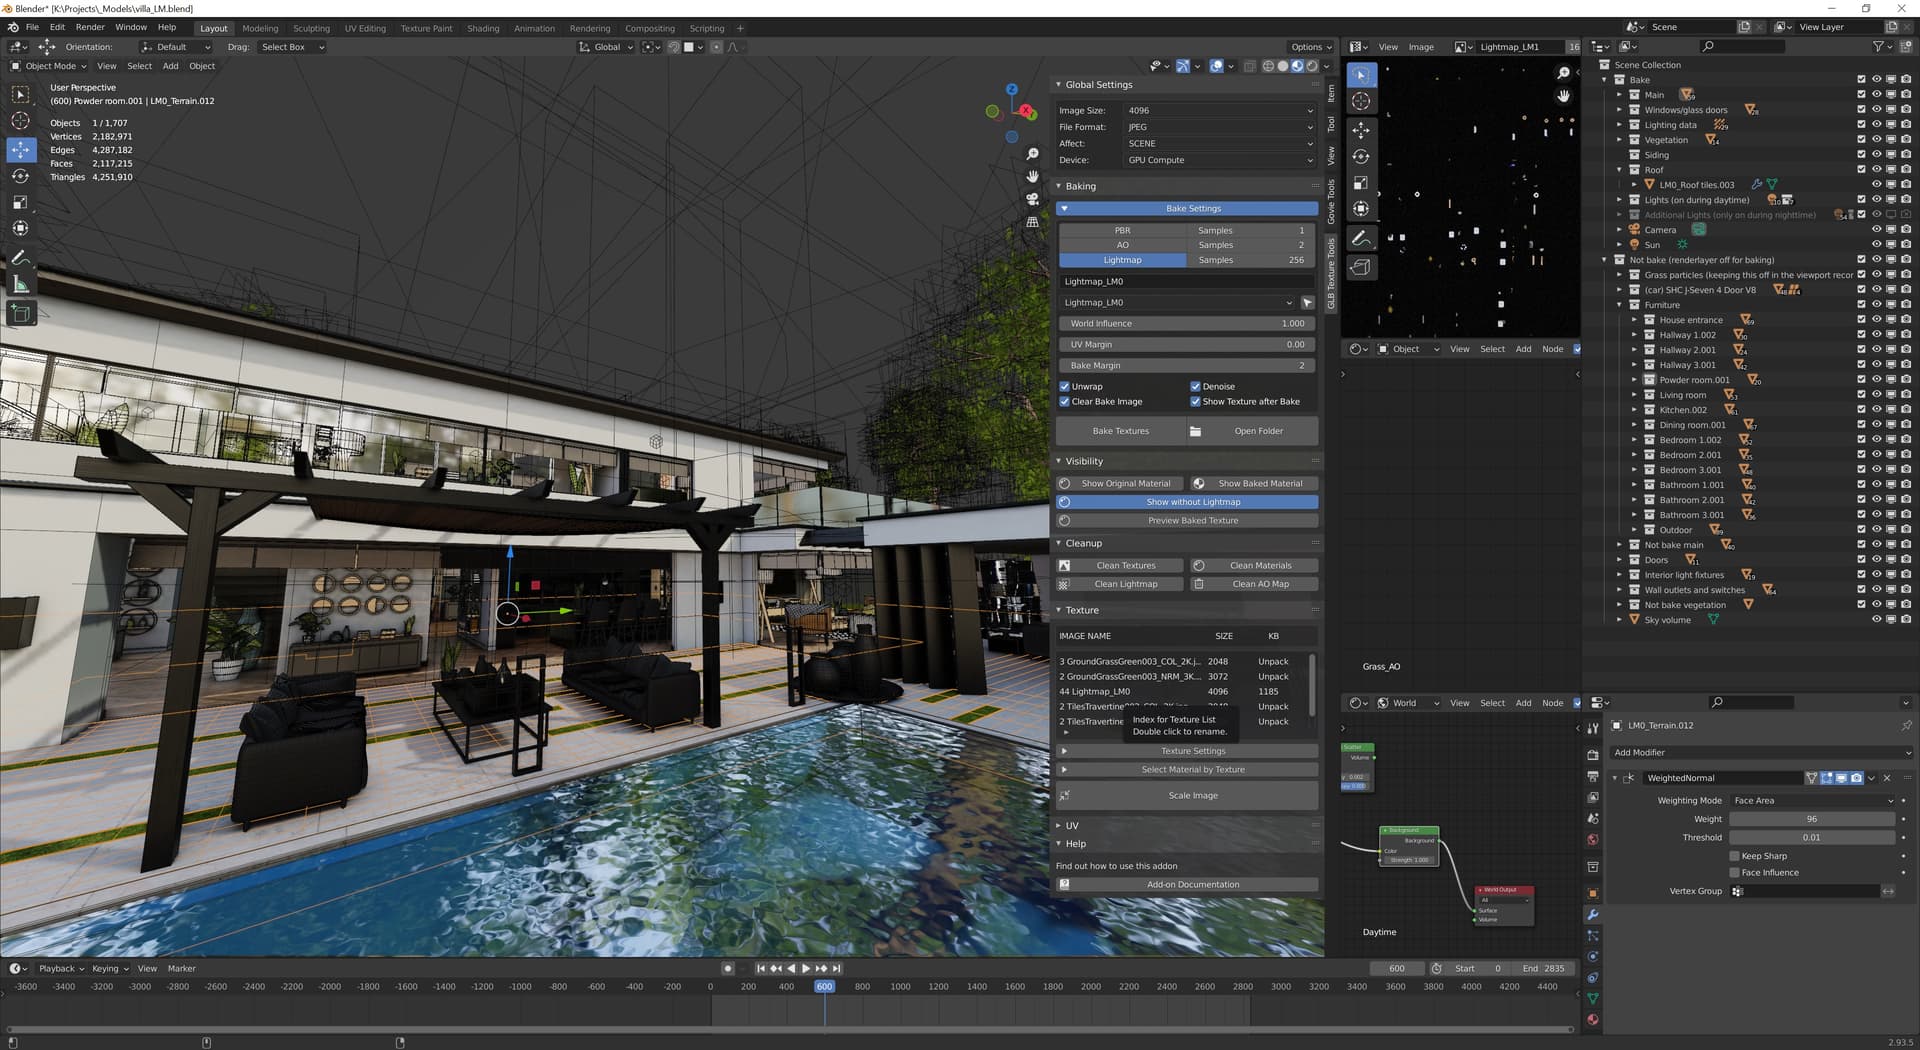Open the File Format JPEG dropdown
Image resolution: width=1920 pixels, height=1050 pixels.
(1219, 127)
